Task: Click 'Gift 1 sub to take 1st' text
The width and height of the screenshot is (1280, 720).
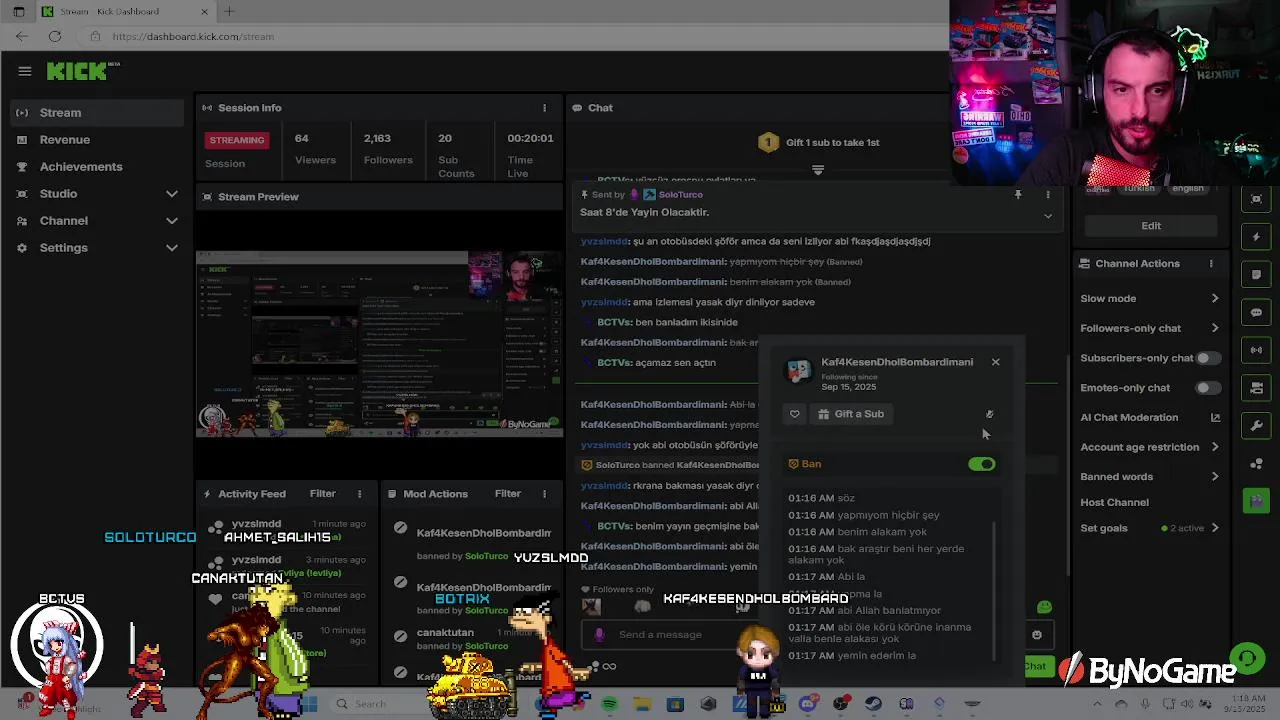Action: click(x=832, y=143)
